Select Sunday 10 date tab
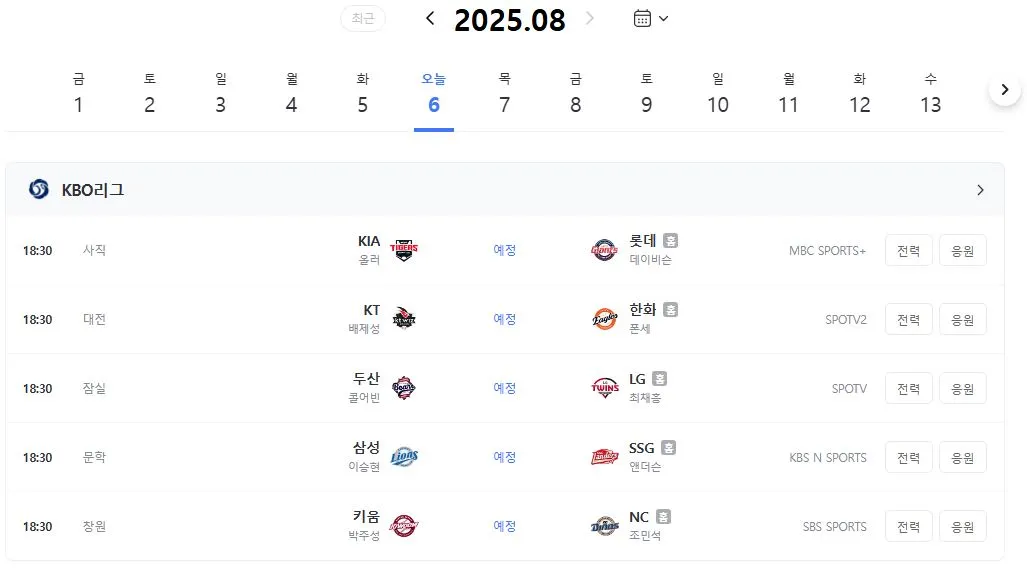This screenshot has width=1027, height=568. pos(718,94)
